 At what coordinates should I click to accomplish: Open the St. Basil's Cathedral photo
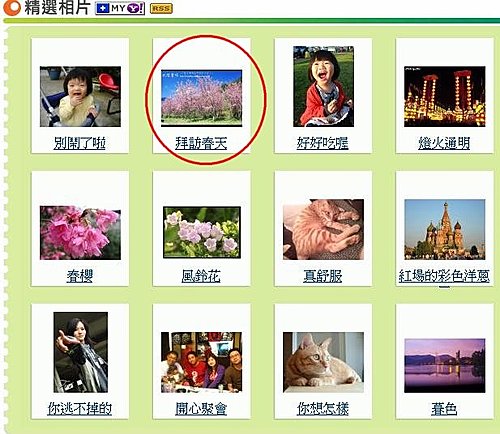click(445, 229)
